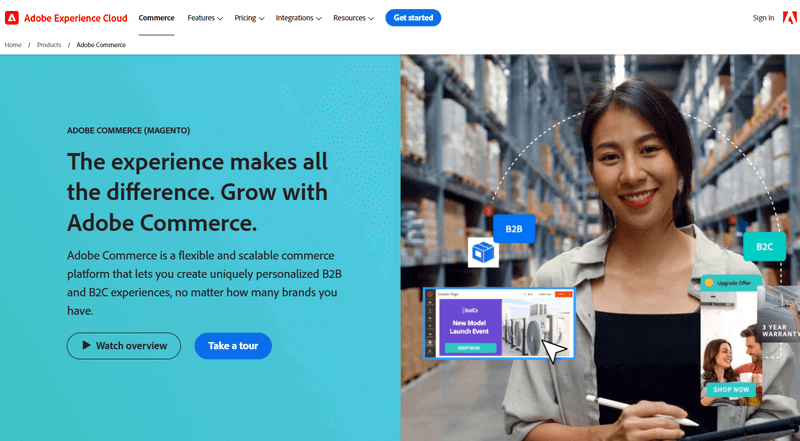Expand the Features dropdown menu

(x=205, y=18)
